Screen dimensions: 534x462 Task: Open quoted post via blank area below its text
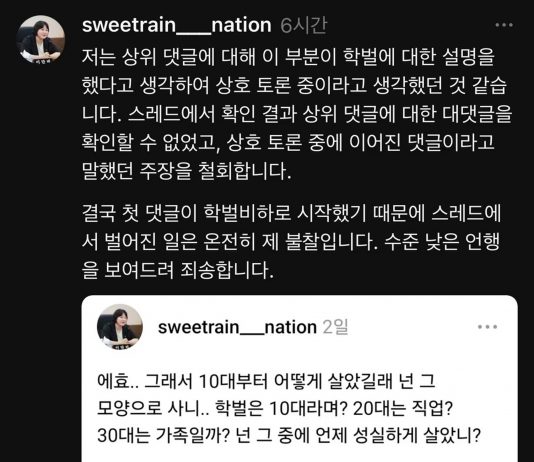pyautogui.click(x=300, y=453)
